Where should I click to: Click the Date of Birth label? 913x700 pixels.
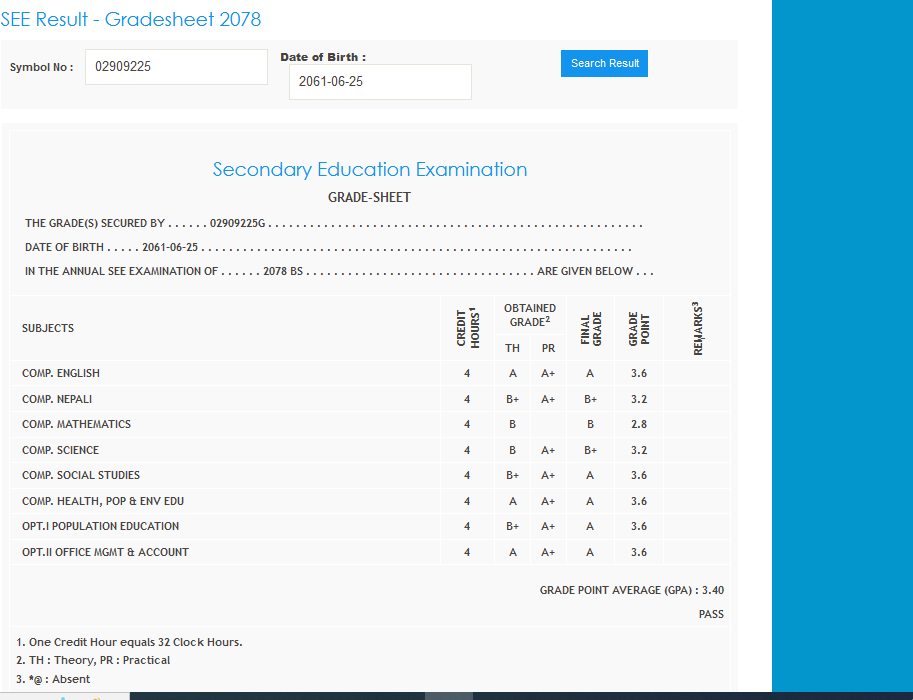pyautogui.click(x=323, y=57)
